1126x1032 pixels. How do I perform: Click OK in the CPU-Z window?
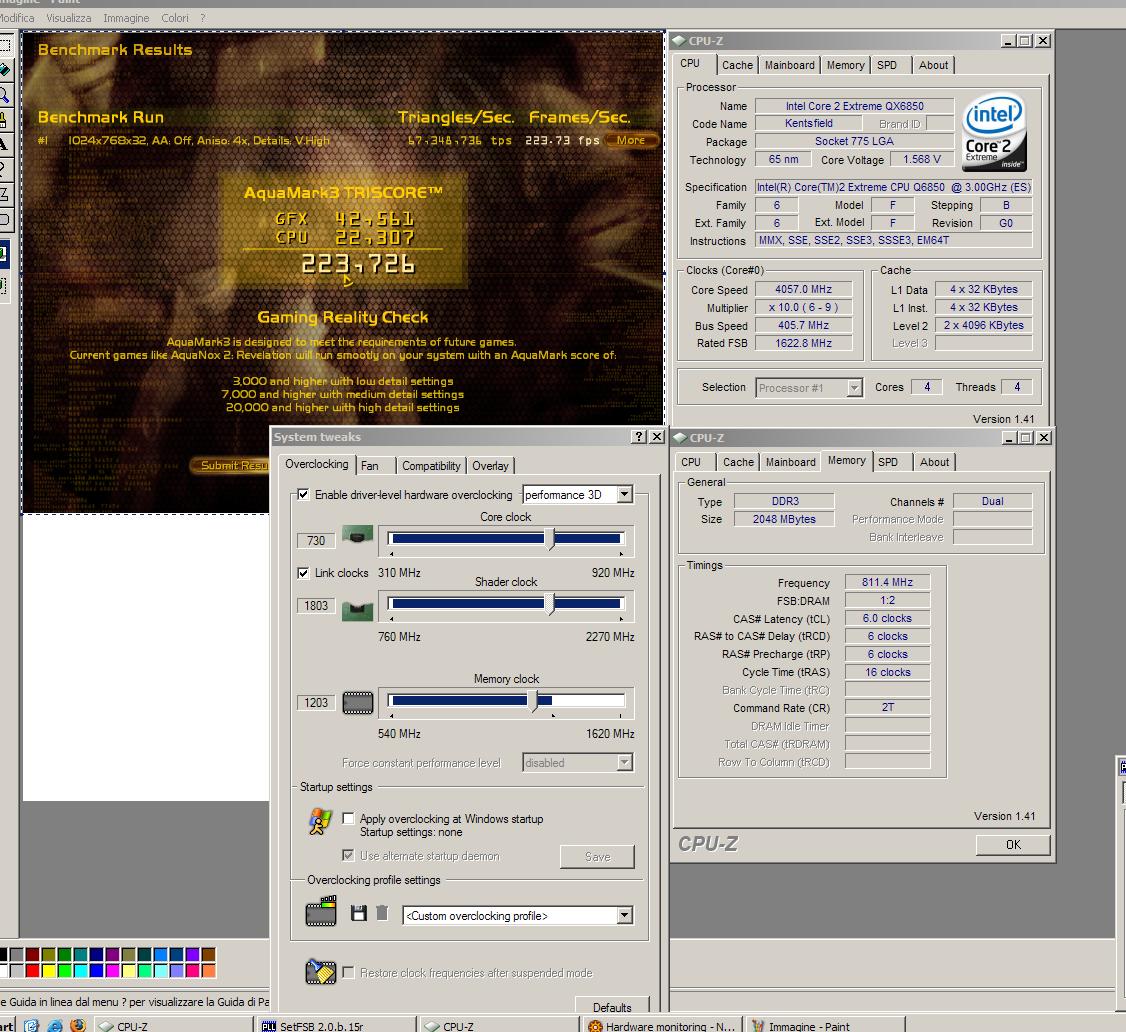(x=1013, y=845)
